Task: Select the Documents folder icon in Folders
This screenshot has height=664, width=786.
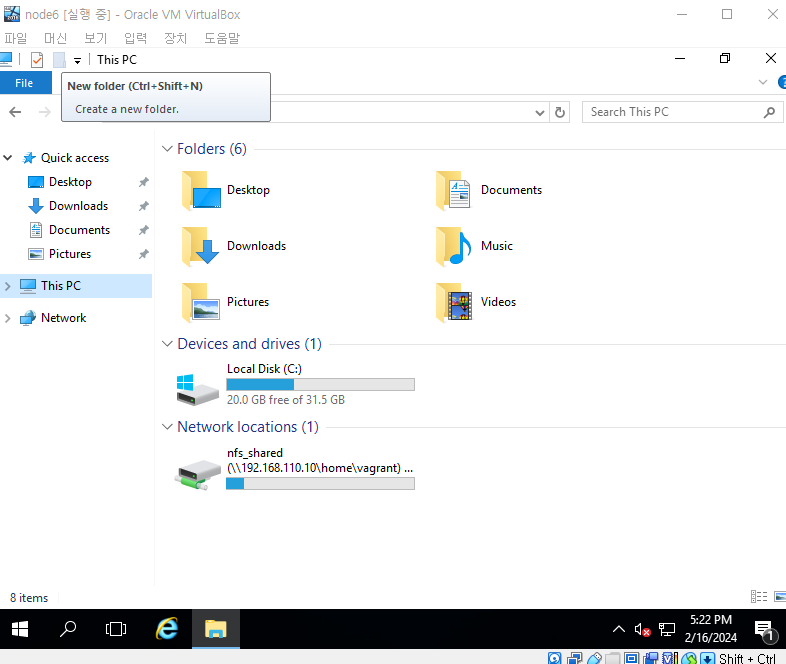Action: tap(454, 190)
